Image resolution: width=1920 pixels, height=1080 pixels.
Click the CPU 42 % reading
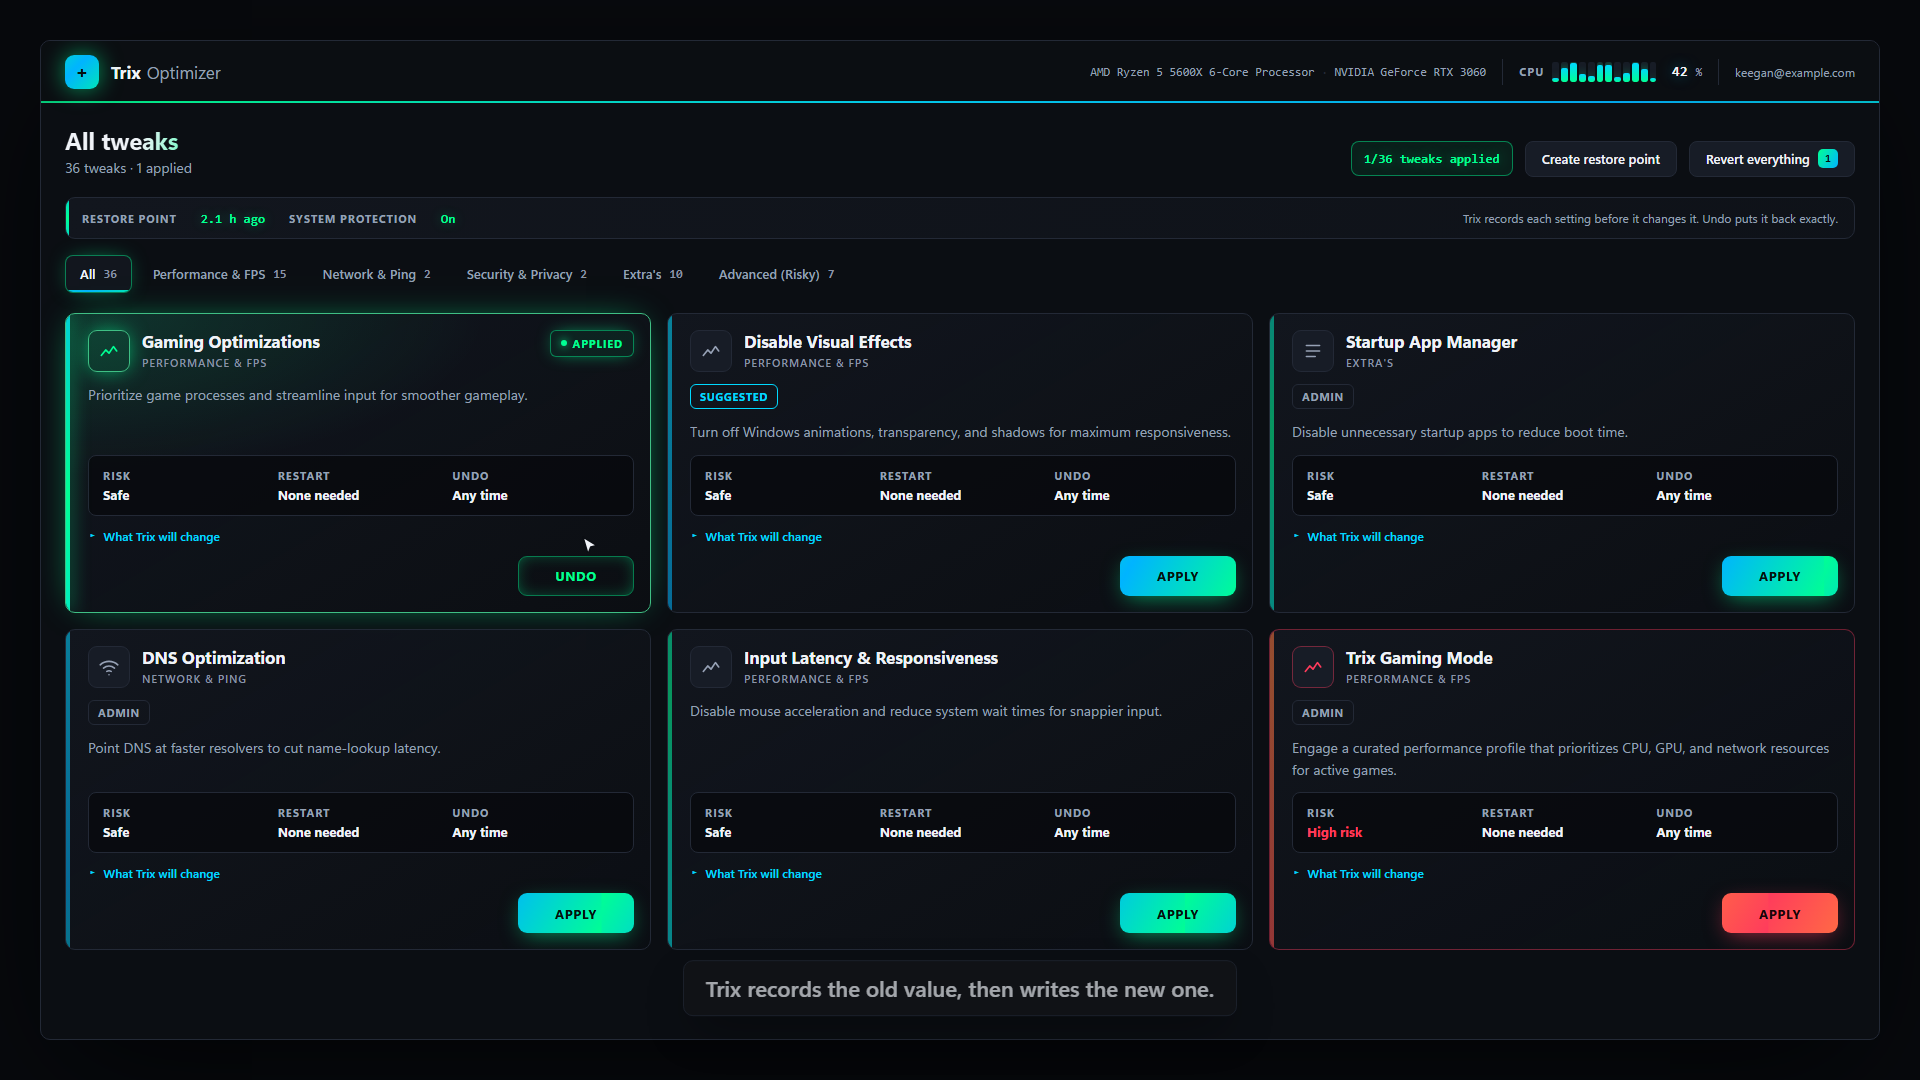point(1686,72)
